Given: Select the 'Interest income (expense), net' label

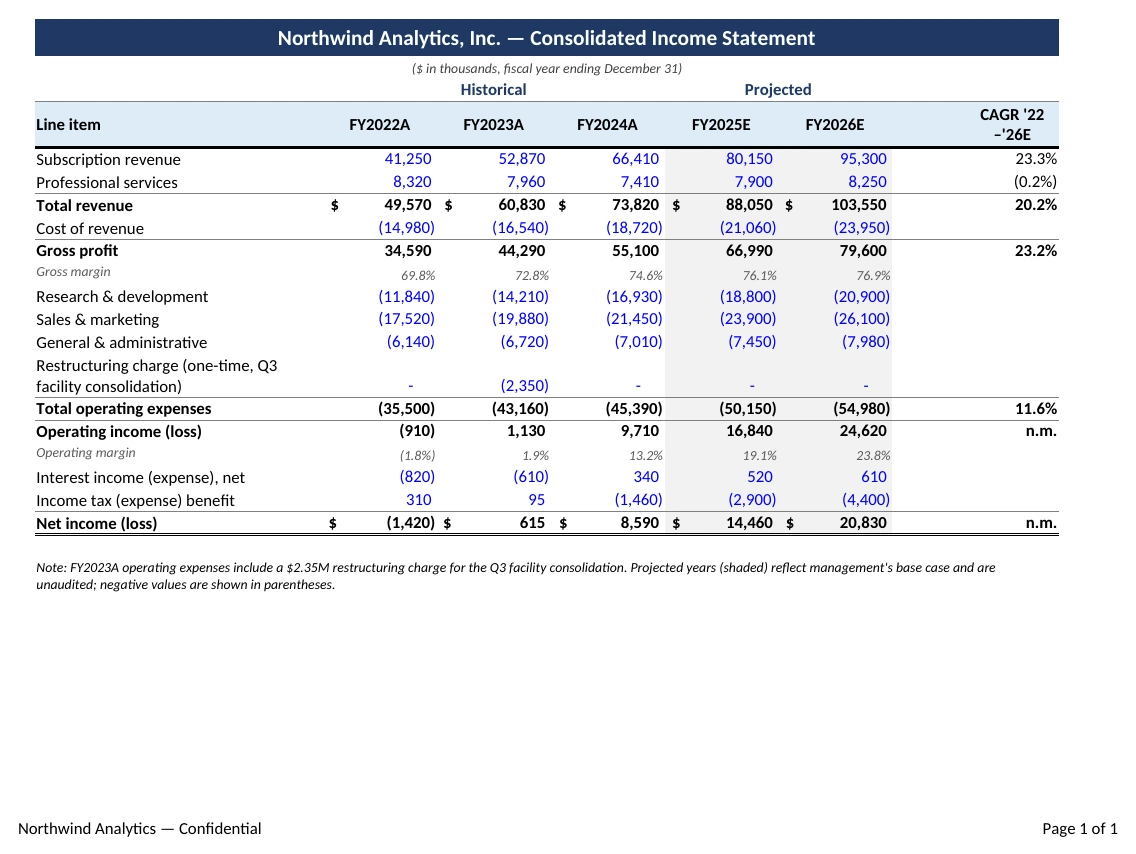Looking at the screenshot, I should click(140, 478).
